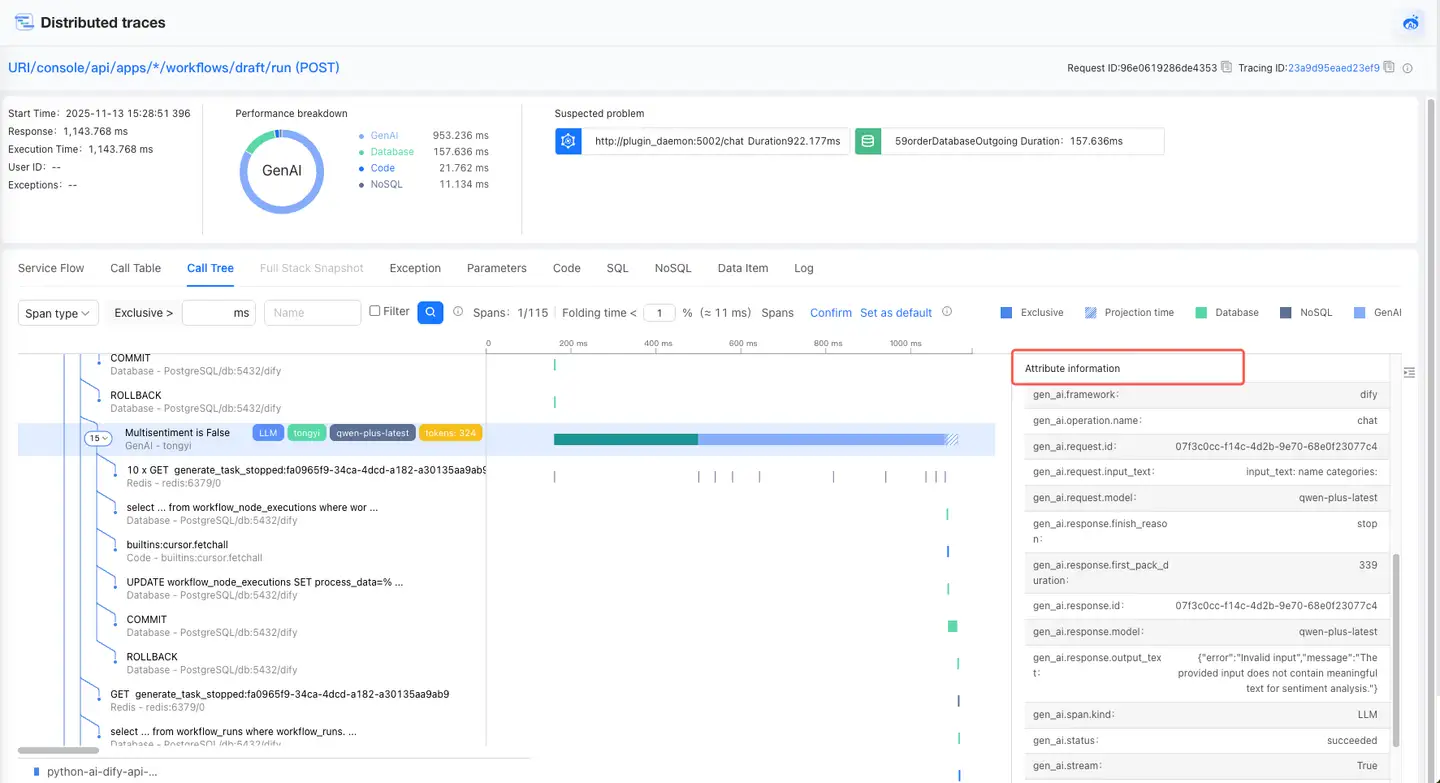
Task: Click the Name filter input field
Action: pos(312,313)
